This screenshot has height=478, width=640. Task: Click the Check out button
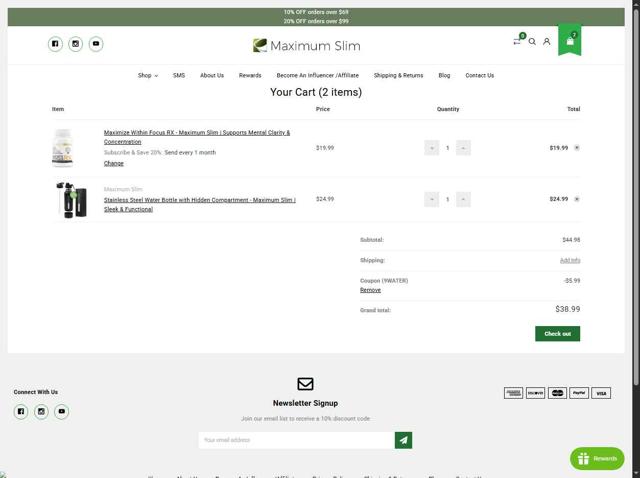tap(558, 333)
